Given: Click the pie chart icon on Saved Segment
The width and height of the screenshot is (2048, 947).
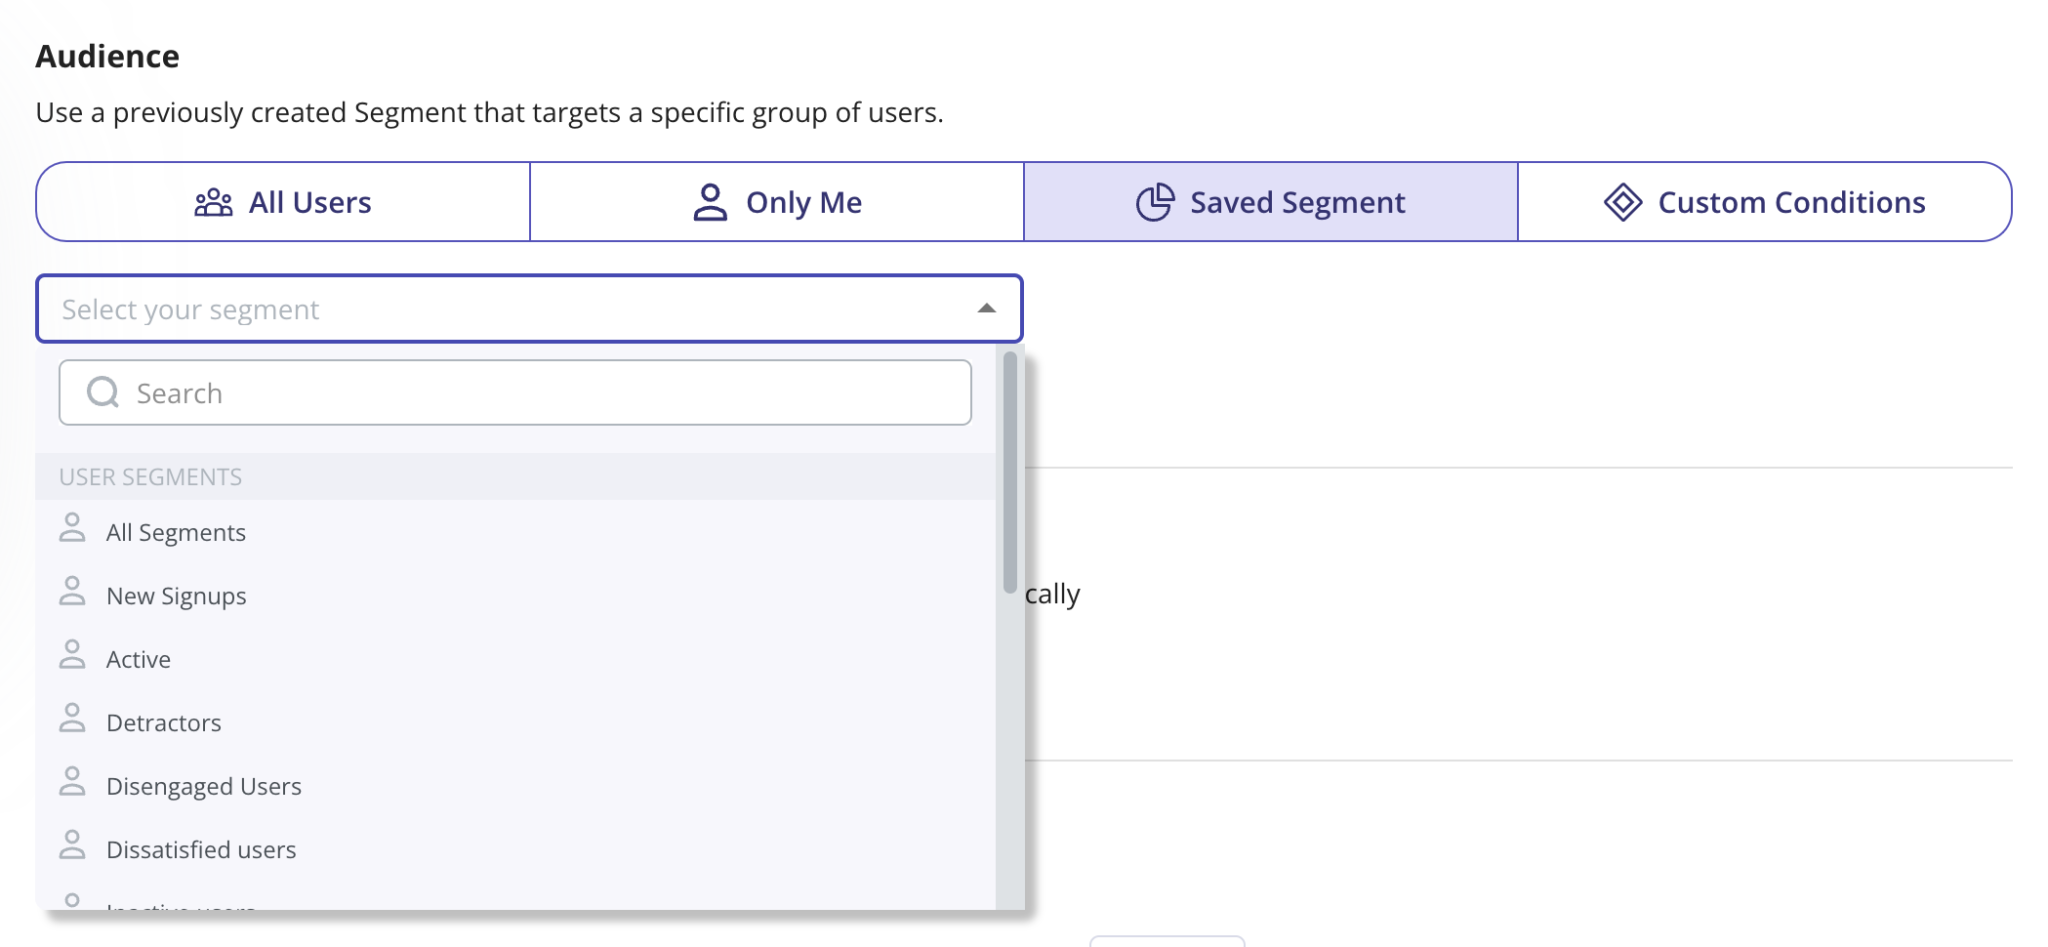Looking at the screenshot, I should pos(1156,201).
